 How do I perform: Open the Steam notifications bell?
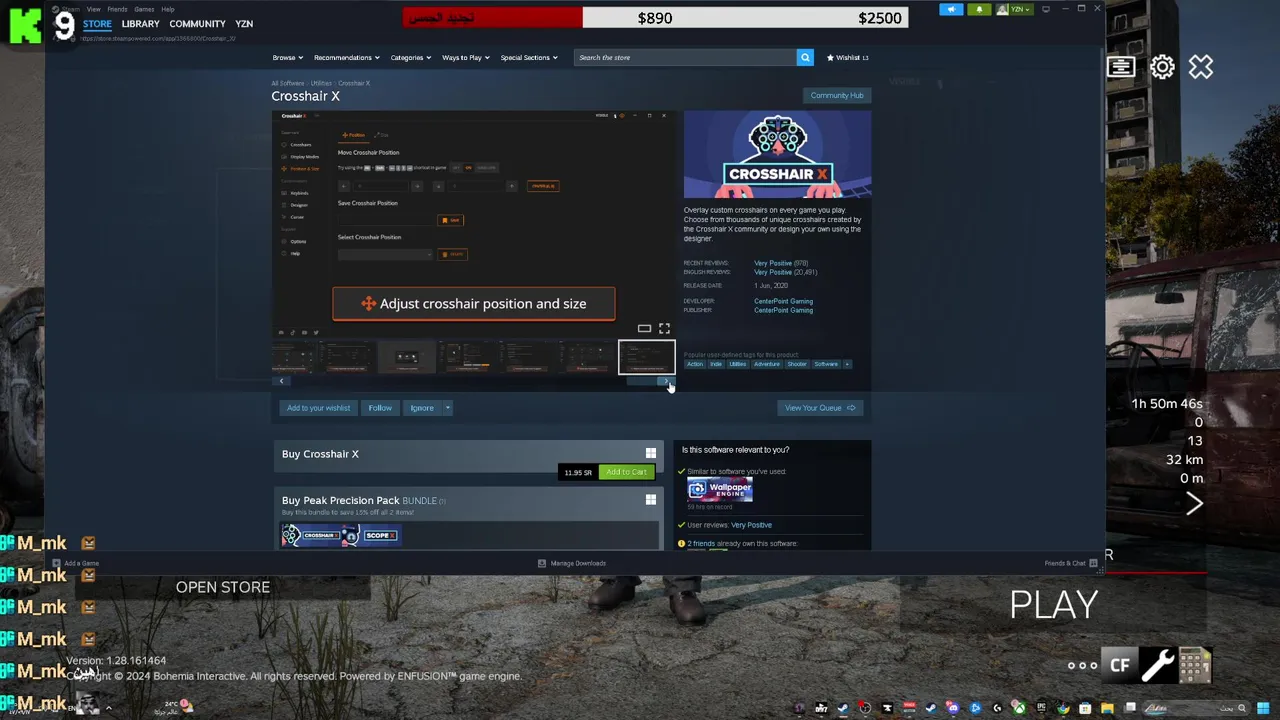tap(979, 9)
